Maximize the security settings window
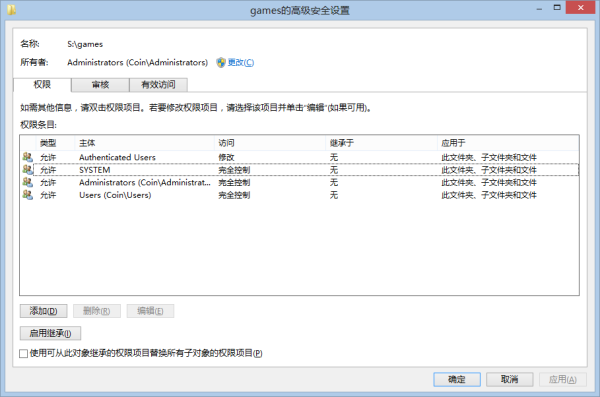Screen dimensions: 600x397 557,8
